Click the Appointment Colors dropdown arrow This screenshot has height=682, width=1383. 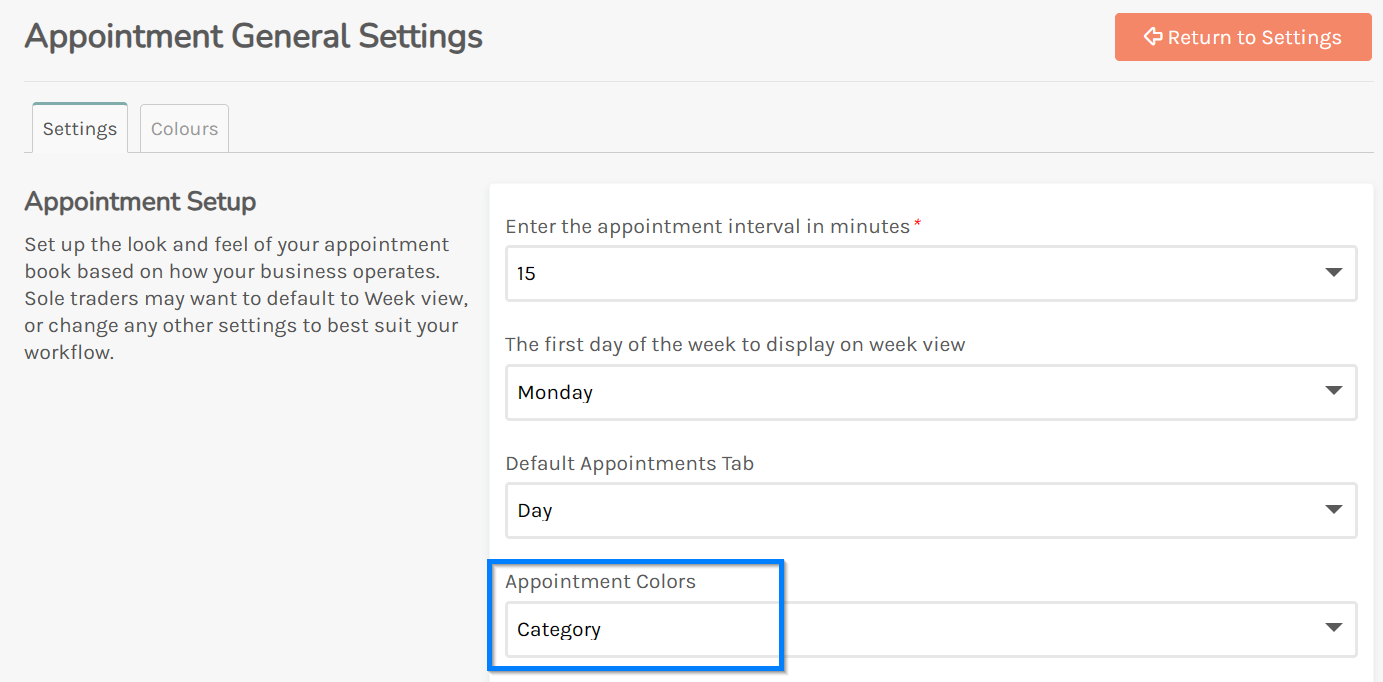click(x=1333, y=628)
